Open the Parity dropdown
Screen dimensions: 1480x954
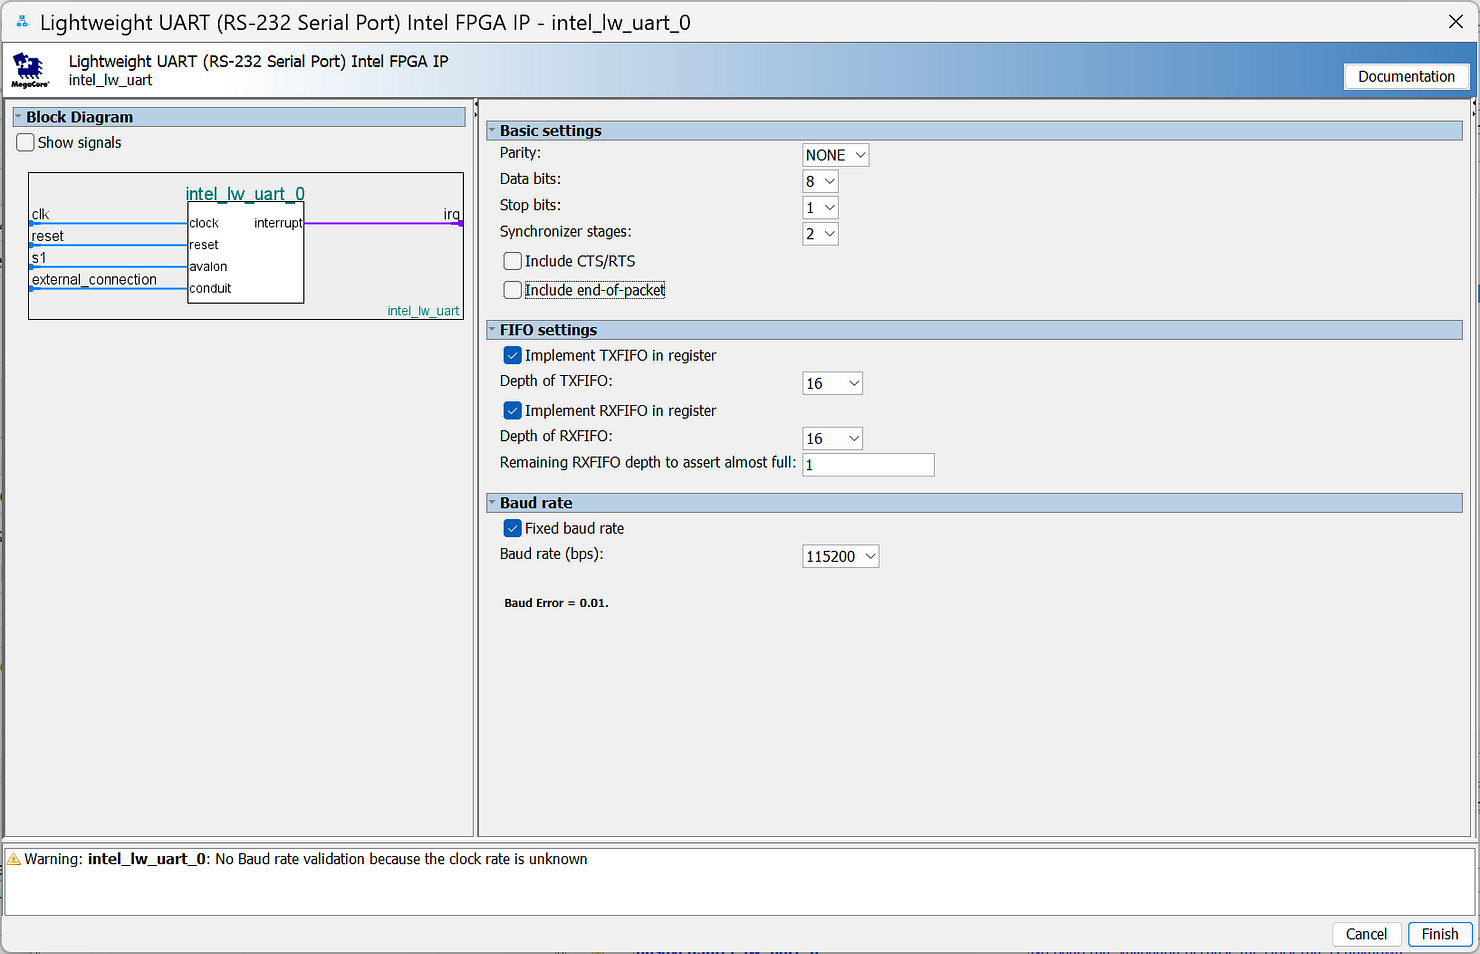click(x=835, y=155)
